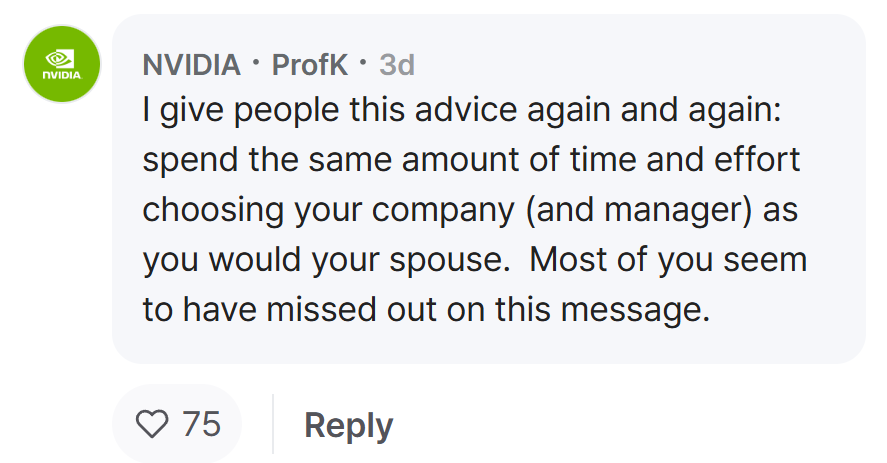Like the comment with the heart icon
This screenshot has width=887, height=463.
point(152,424)
